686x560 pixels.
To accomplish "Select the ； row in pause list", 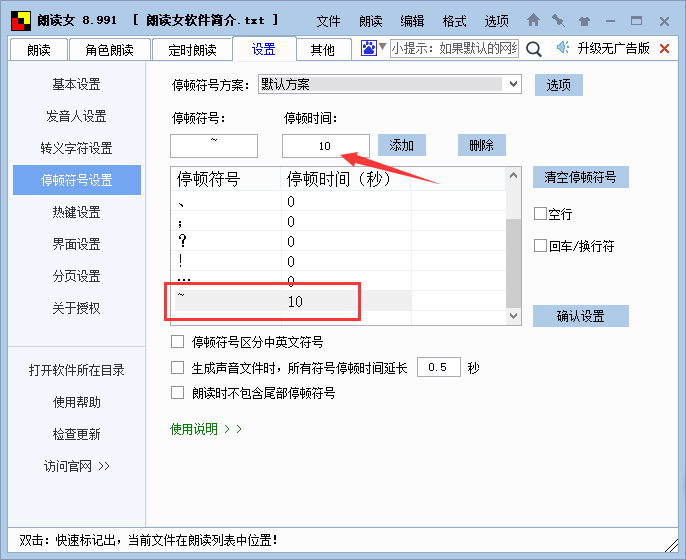I will click(291, 221).
